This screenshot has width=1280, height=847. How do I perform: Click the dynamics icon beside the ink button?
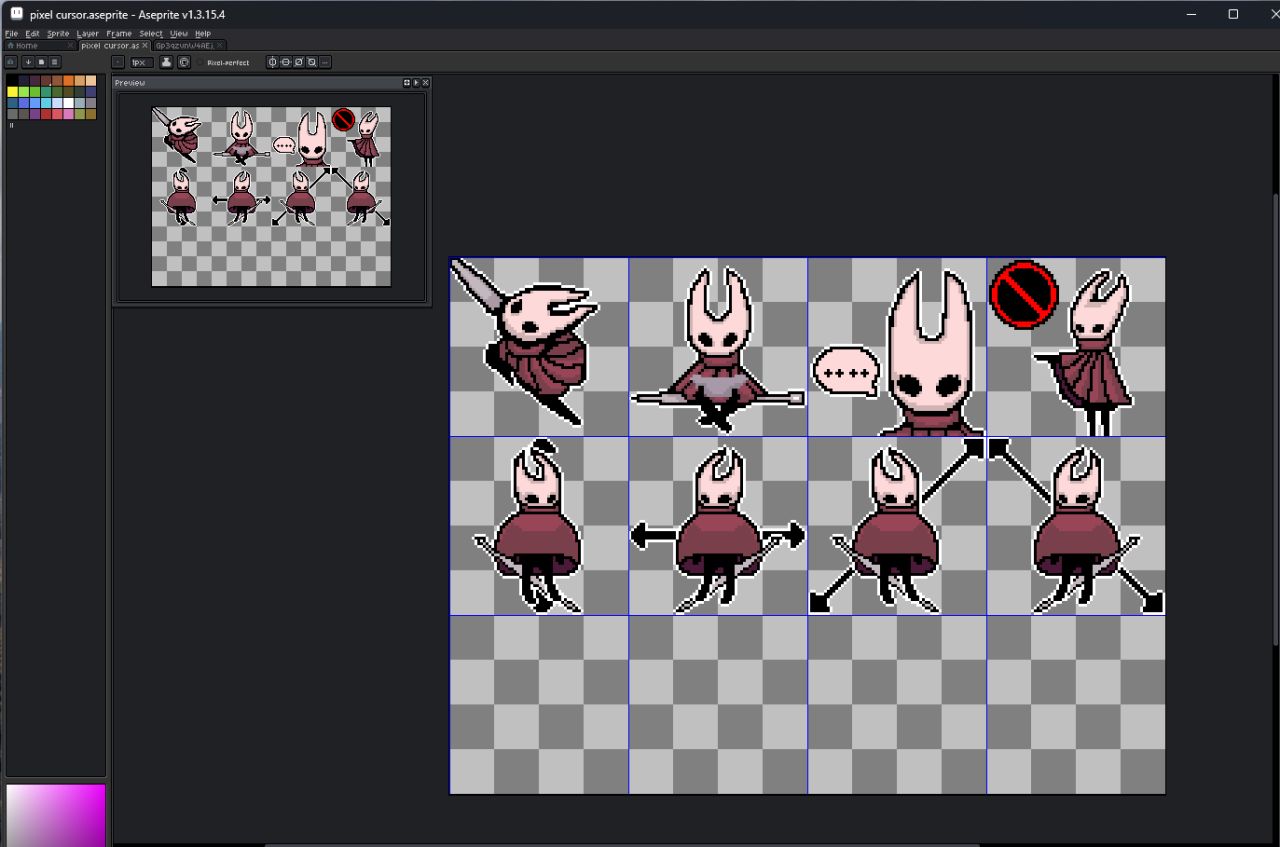coord(184,62)
